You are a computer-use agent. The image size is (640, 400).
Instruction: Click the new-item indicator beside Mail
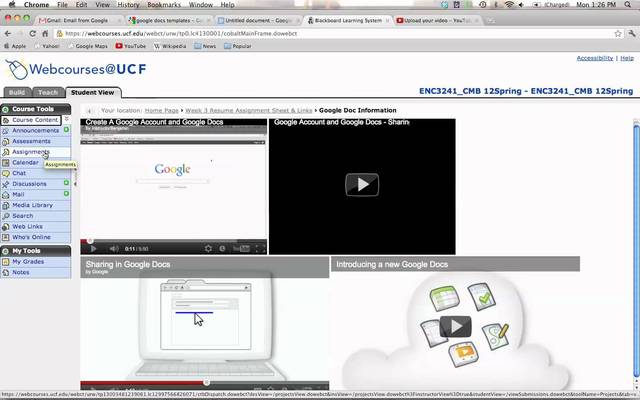coord(66,193)
